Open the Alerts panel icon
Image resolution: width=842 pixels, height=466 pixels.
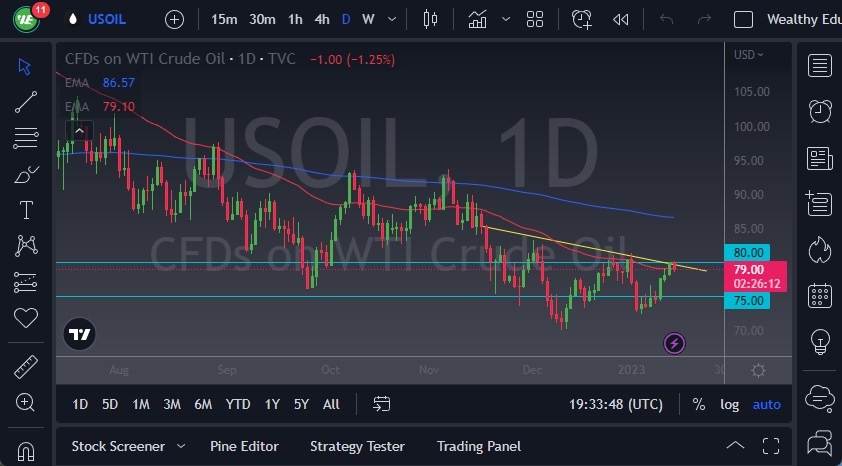point(821,110)
